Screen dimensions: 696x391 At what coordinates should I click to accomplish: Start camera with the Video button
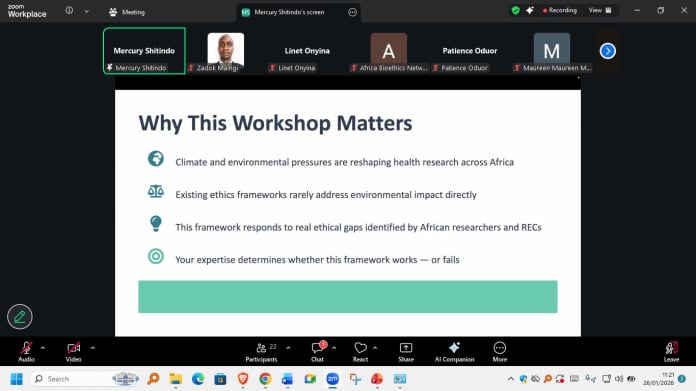coord(74,352)
